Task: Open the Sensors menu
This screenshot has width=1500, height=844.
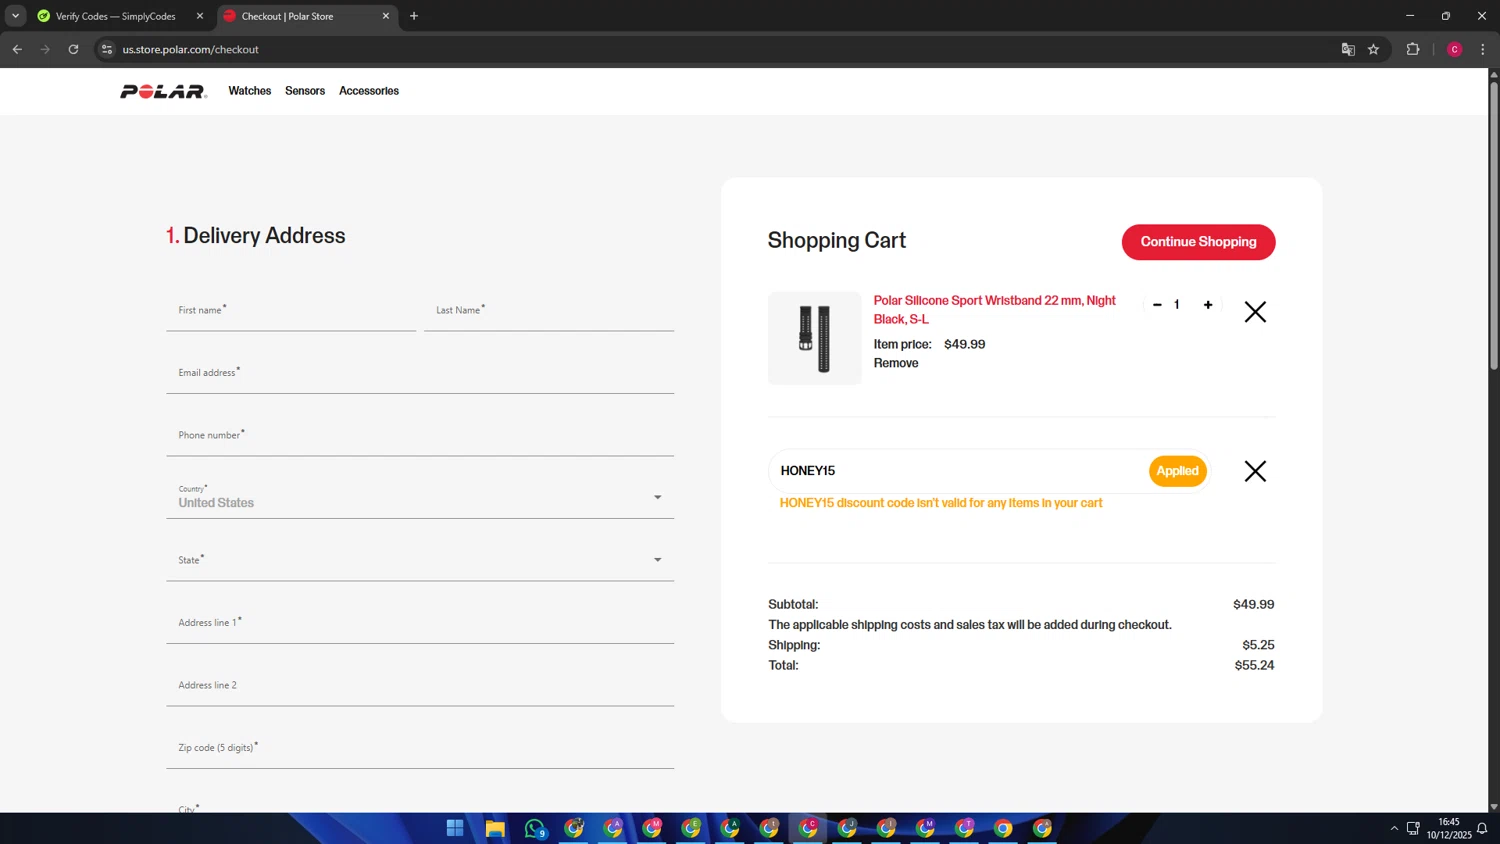Action: 305,91
